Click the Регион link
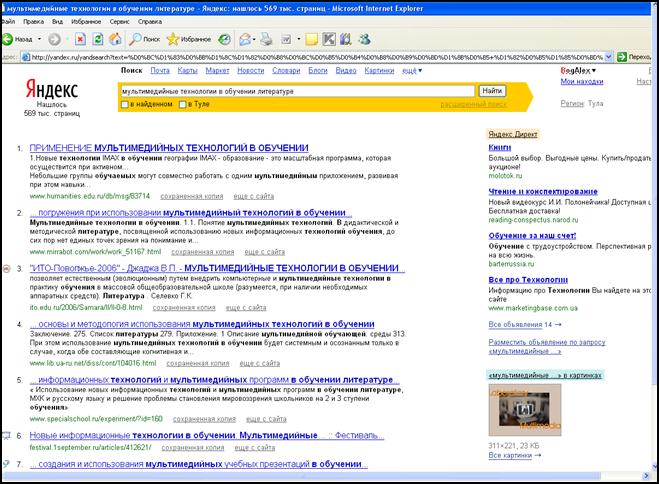Viewport: 659px width, 484px height. (572, 103)
